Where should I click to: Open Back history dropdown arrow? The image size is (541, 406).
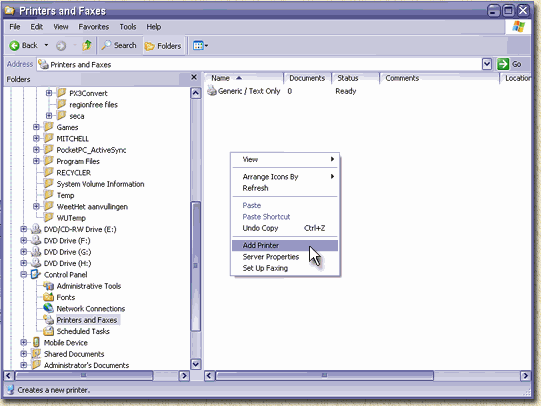tap(46, 45)
